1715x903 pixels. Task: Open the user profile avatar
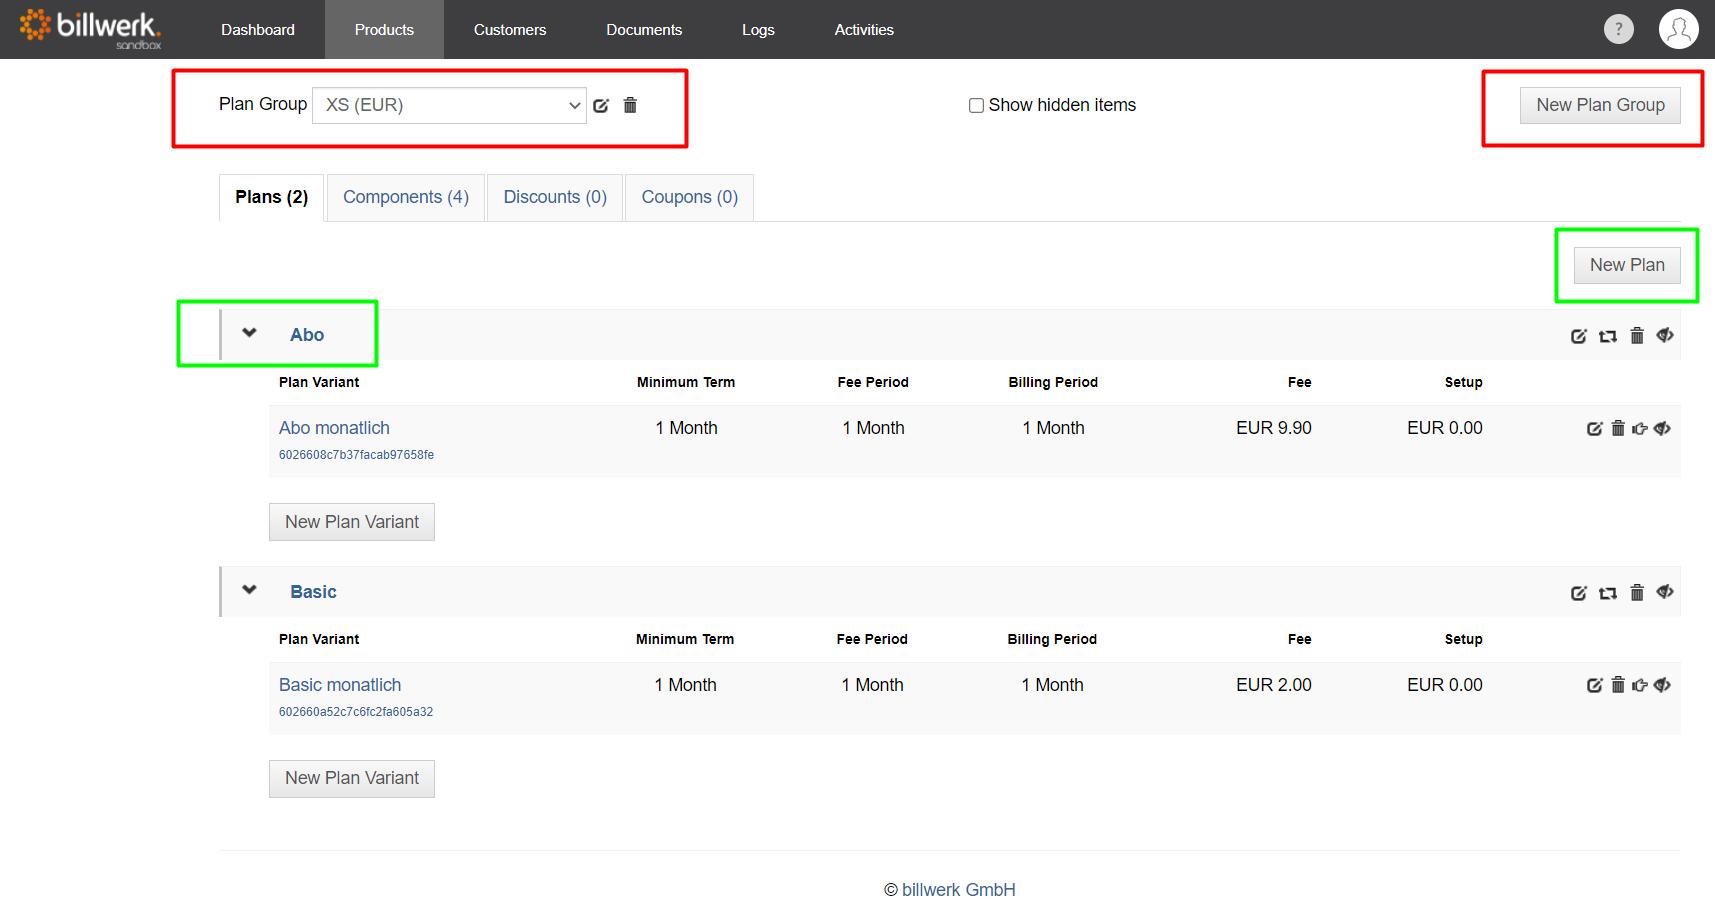(x=1678, y=29)
